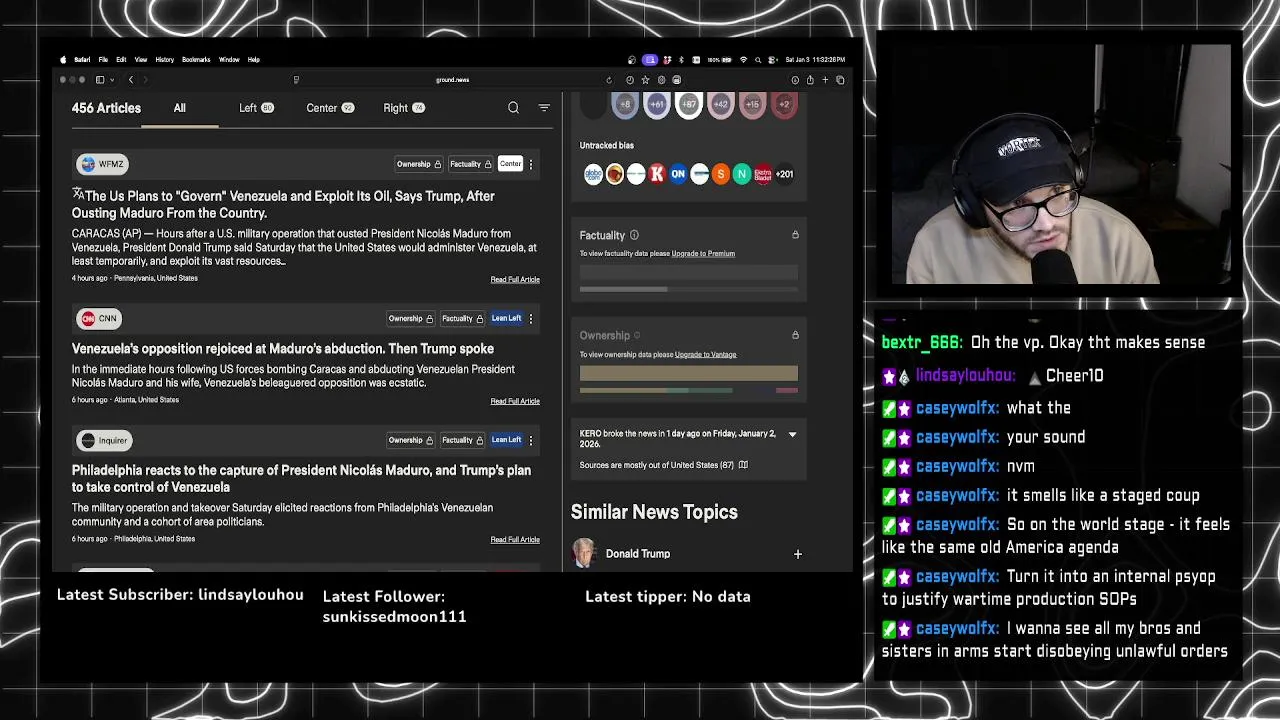This screenshot has width=1280, height=720.
Task: Open the Venezuela opposition rejoiced headline
Action: 283,349
